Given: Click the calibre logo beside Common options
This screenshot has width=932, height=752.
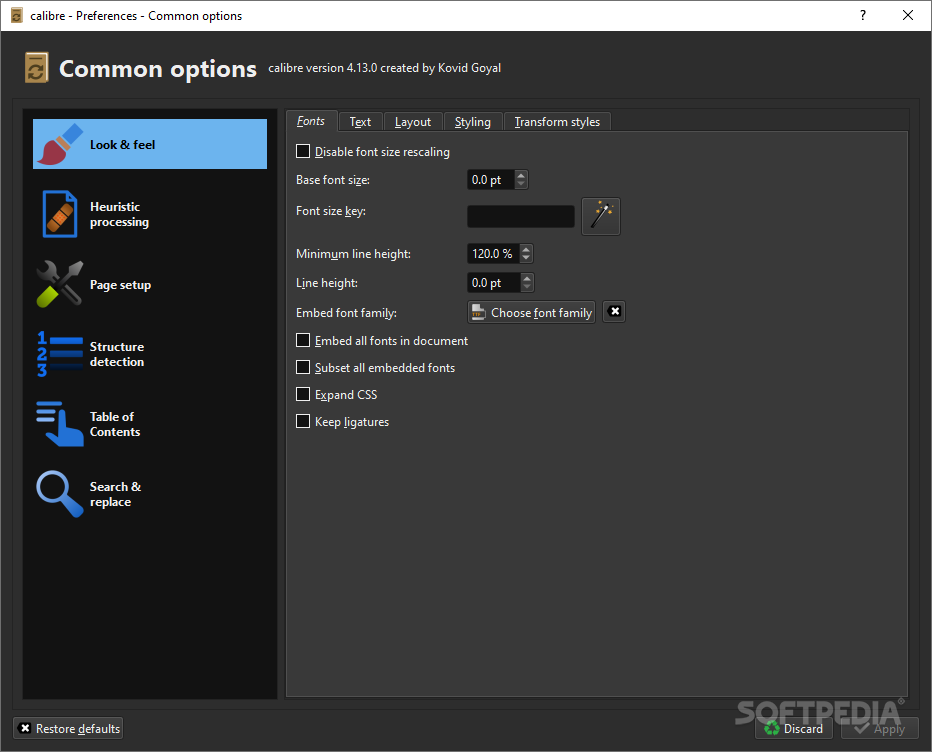Looking at the screenshot, I should coord(36,68).
